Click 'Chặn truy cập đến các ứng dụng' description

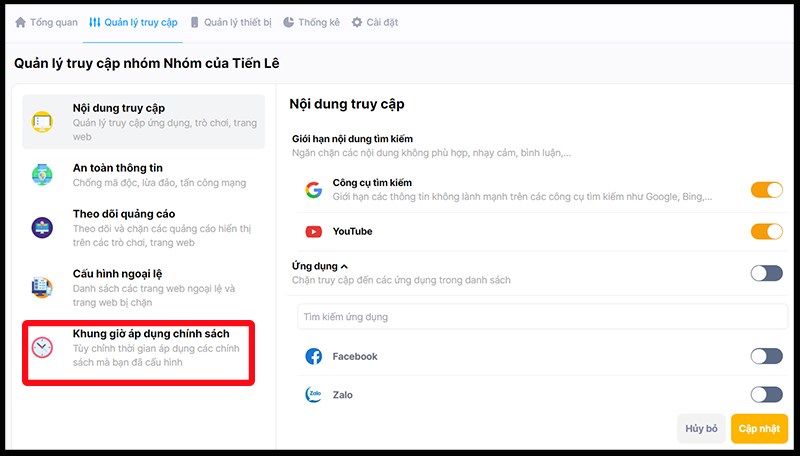401,280
